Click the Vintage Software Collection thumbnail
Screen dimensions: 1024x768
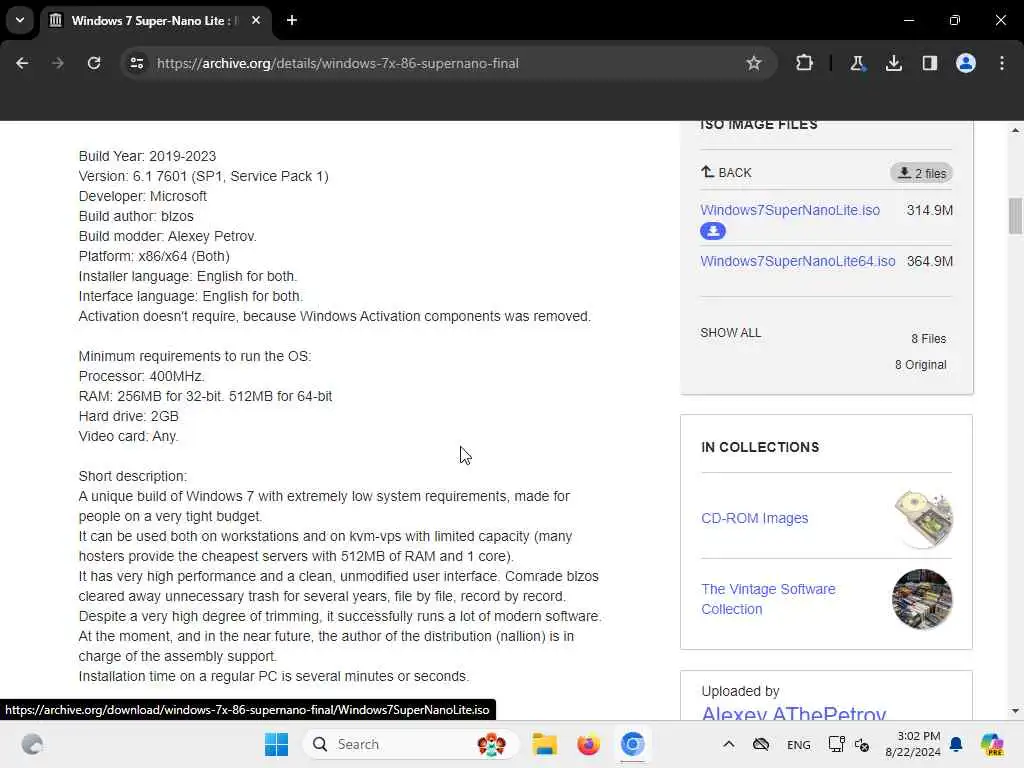[922, 599]
